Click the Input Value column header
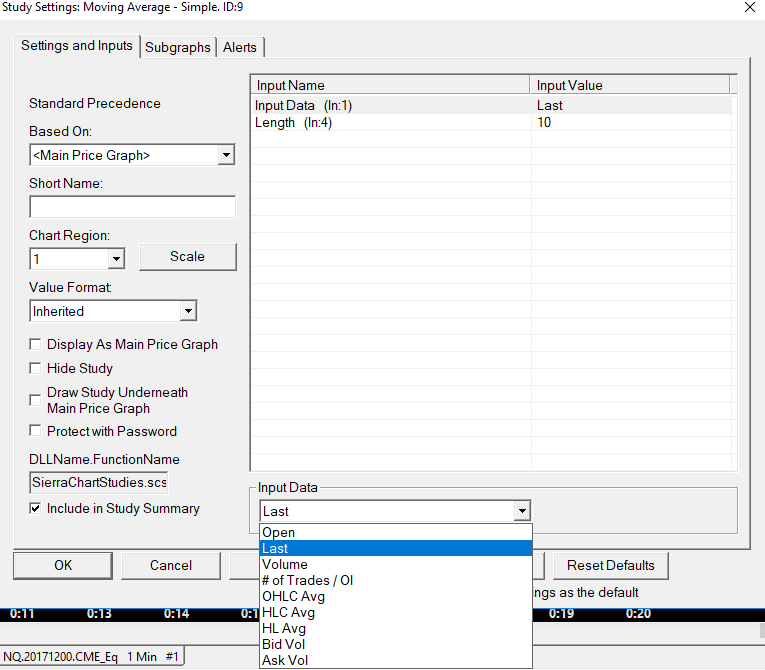Viewport: 765px width, 670px height. pos(630,85)
